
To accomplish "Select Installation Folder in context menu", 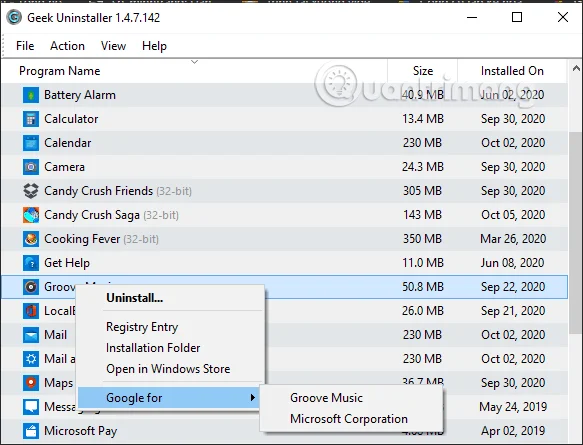I will [153, 348].
